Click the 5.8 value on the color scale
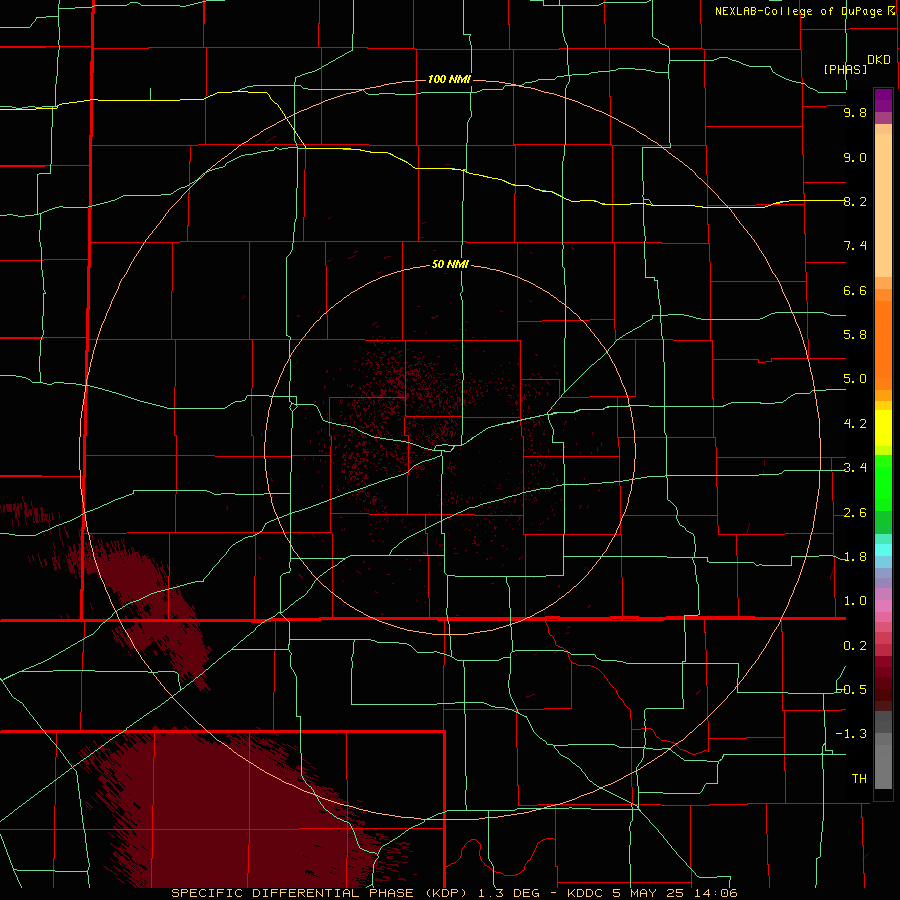 click(x=855, y=335)
